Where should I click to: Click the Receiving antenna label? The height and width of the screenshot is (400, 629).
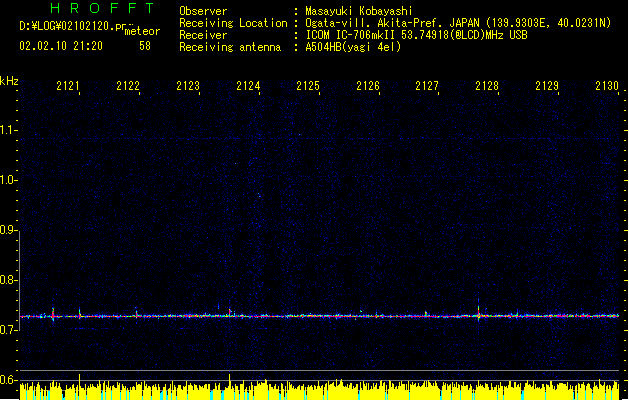click(230, 47)
